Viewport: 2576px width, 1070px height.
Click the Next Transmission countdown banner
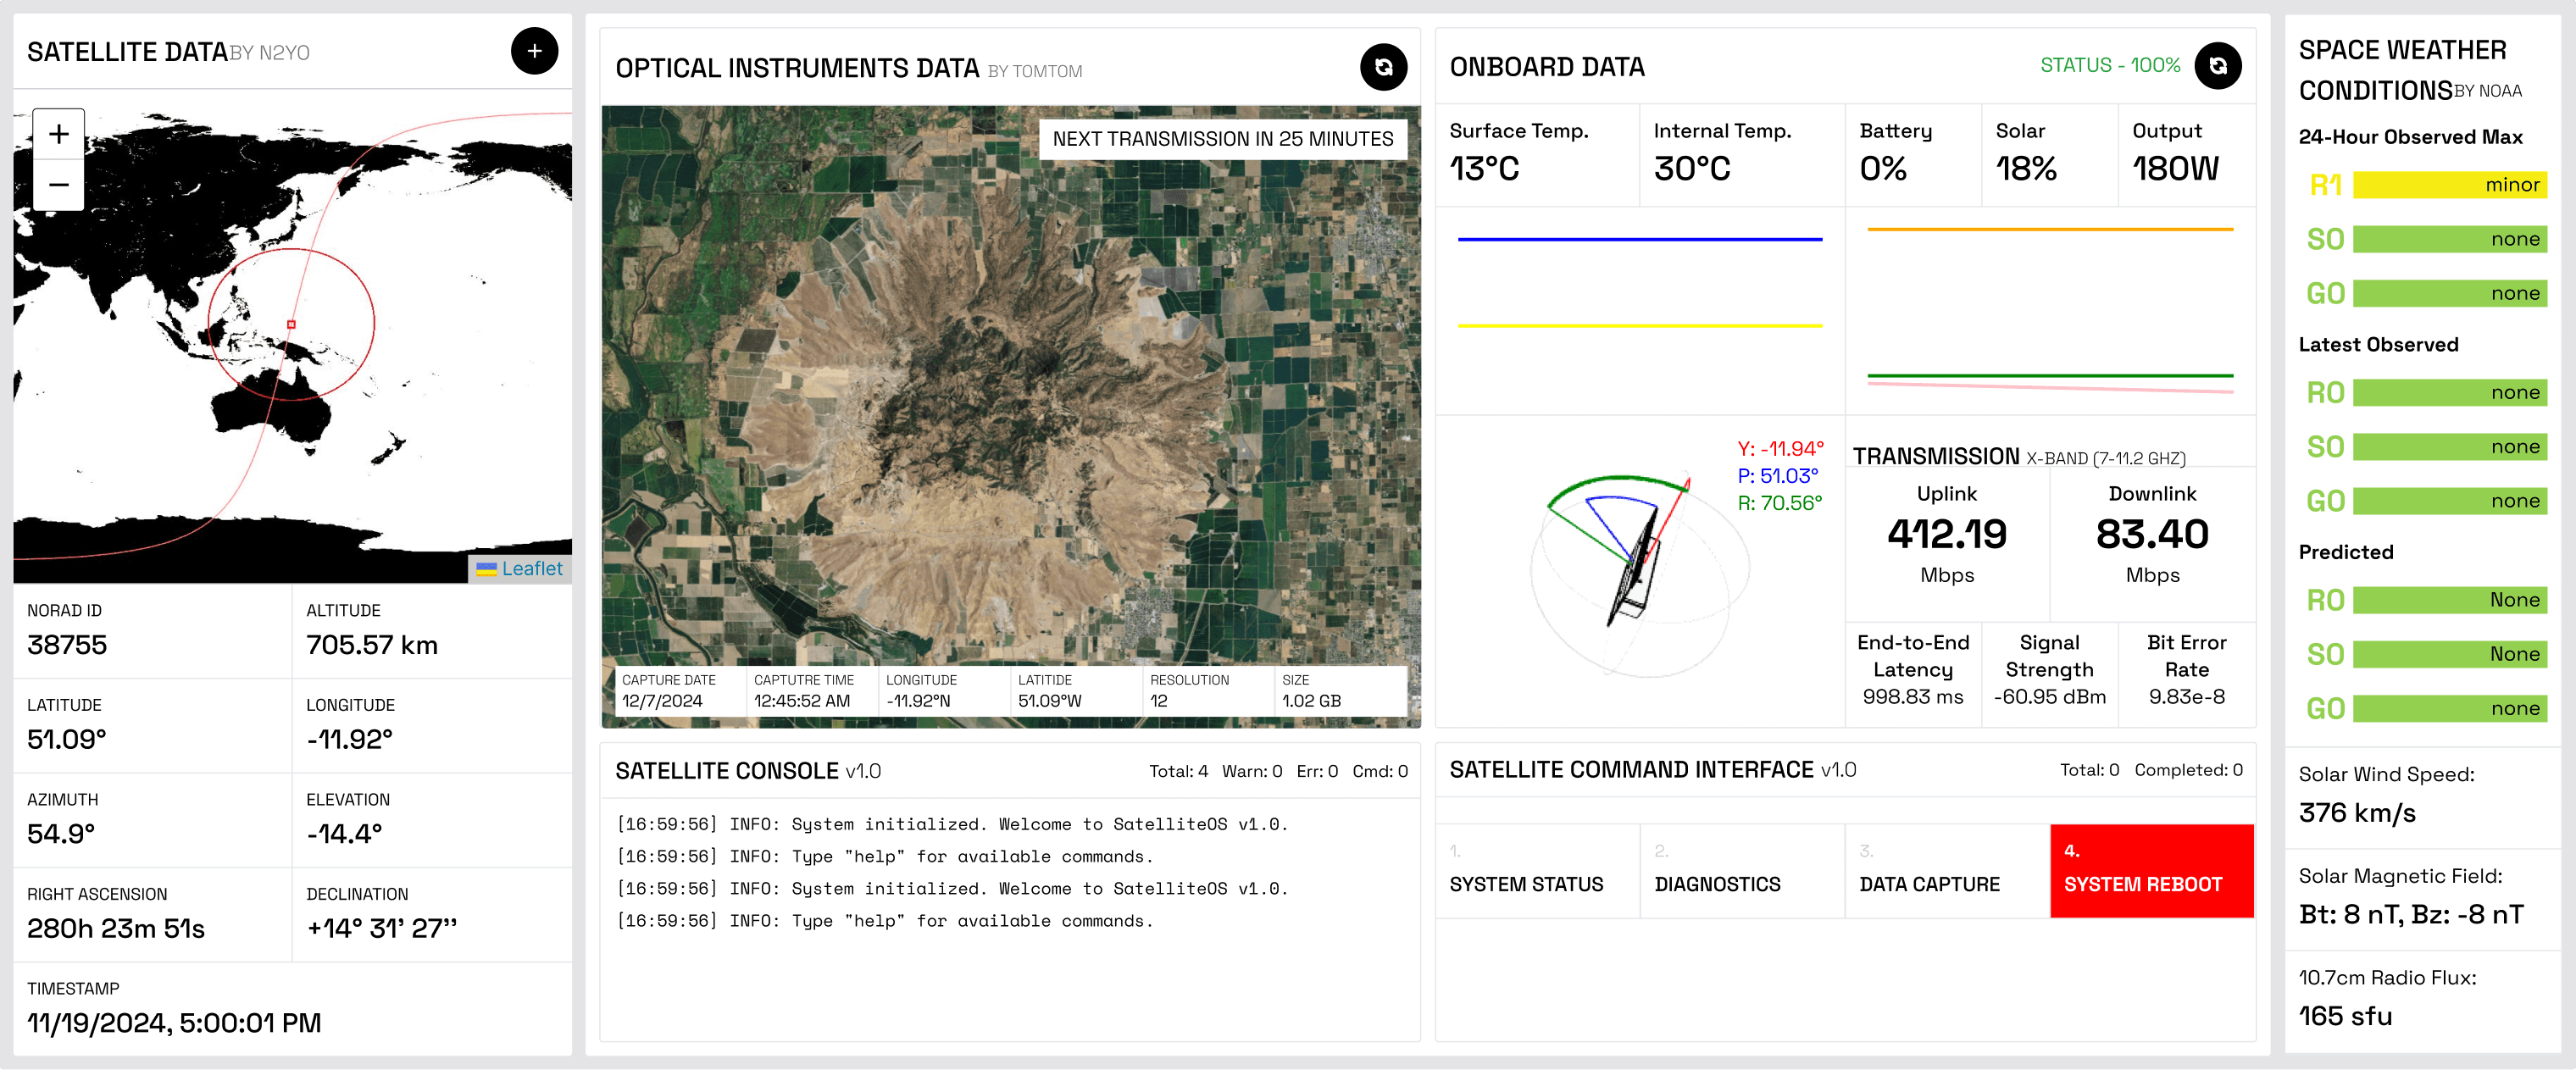[1222, 139]
